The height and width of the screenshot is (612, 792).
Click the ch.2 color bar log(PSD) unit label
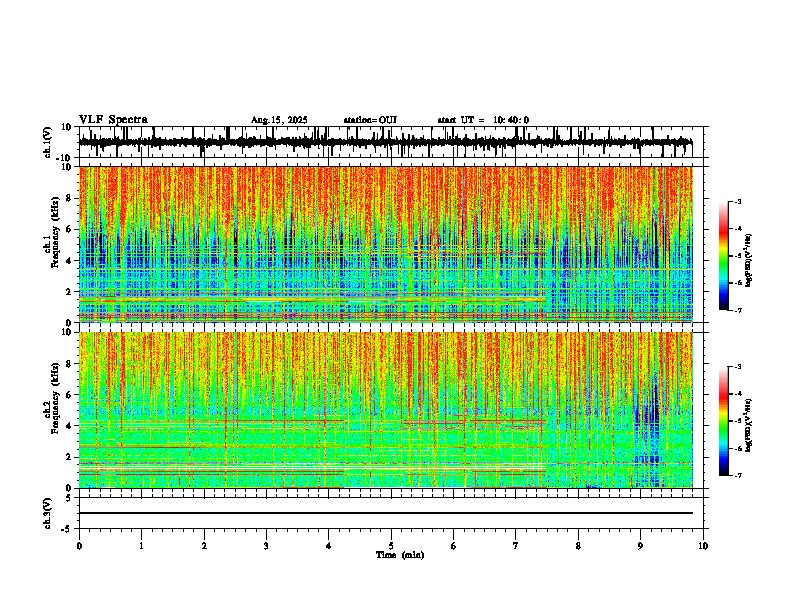pyautogui.click(x=749, y=425)
